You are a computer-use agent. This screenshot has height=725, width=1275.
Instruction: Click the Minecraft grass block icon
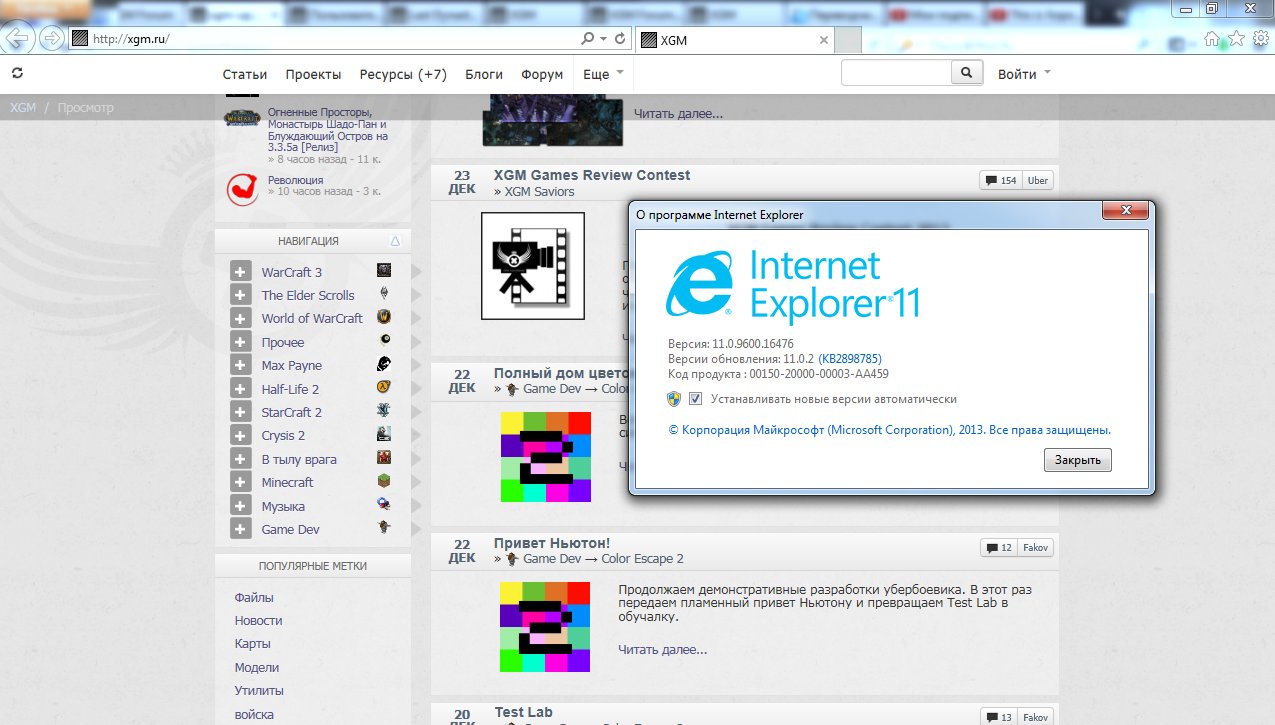384,481
